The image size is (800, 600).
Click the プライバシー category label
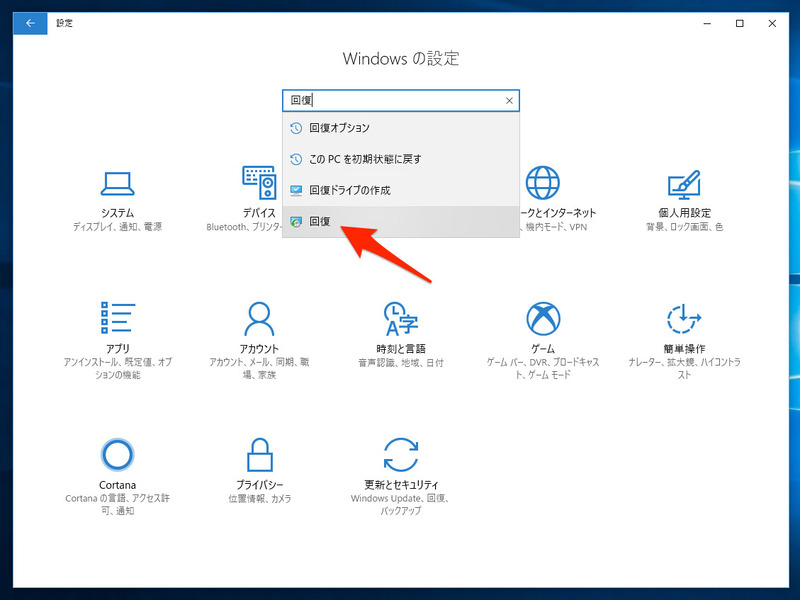259,484
